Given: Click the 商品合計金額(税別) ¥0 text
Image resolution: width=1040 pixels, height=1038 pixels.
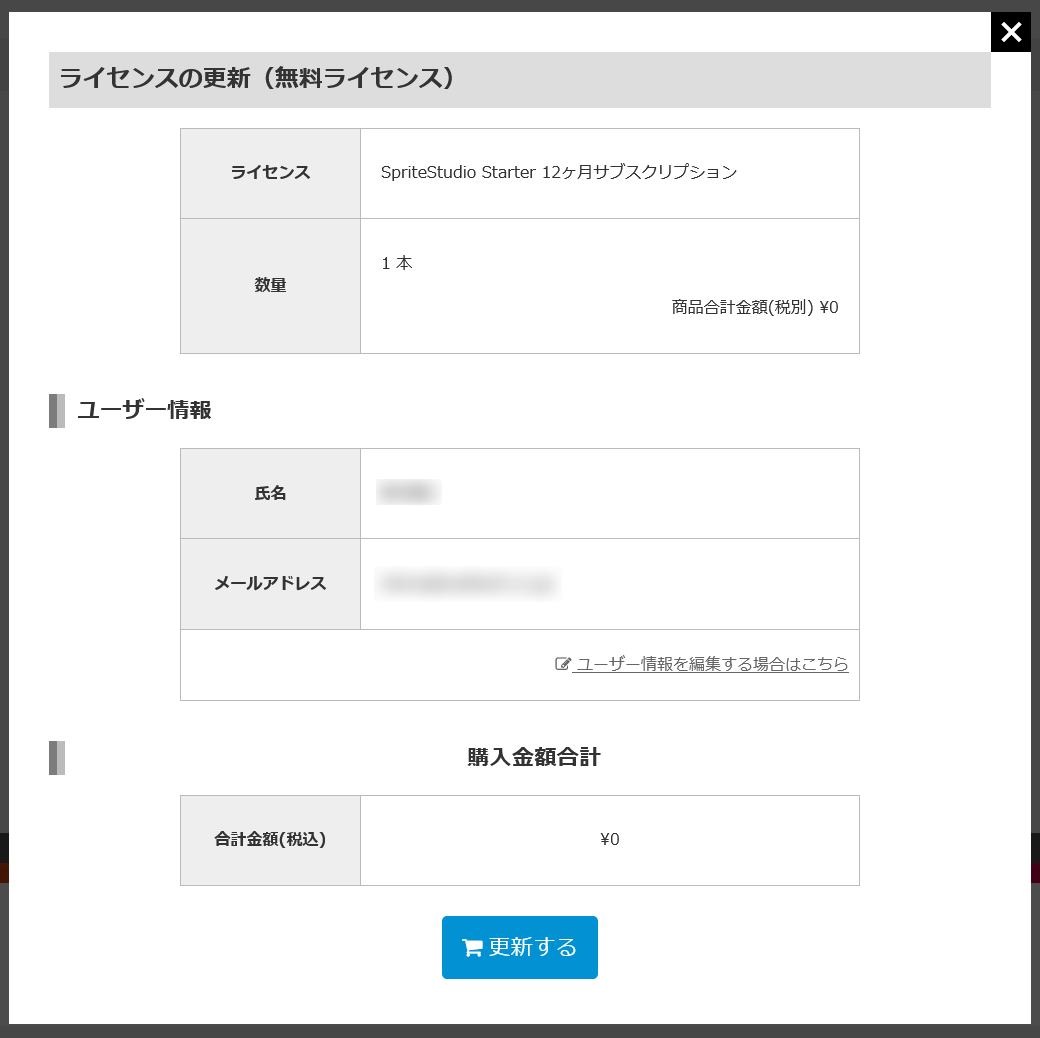Looking at the screenshot, I should point(755,307).
